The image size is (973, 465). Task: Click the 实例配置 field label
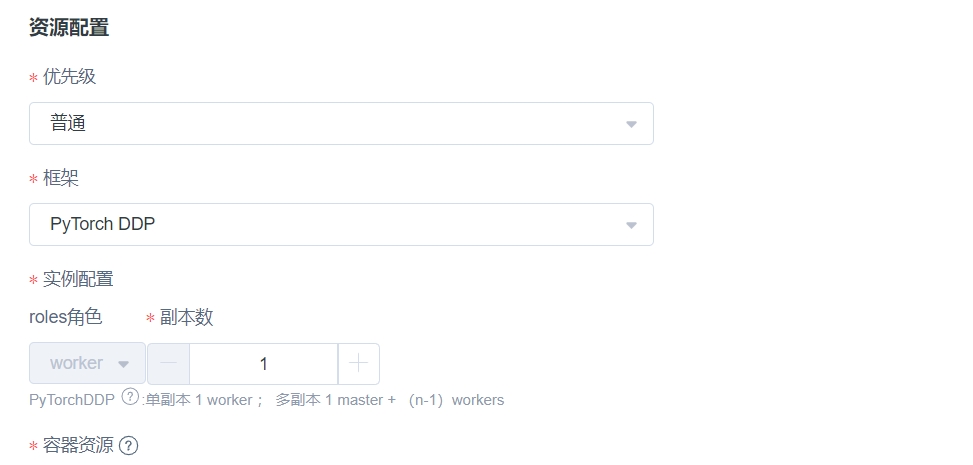(78, 279)
